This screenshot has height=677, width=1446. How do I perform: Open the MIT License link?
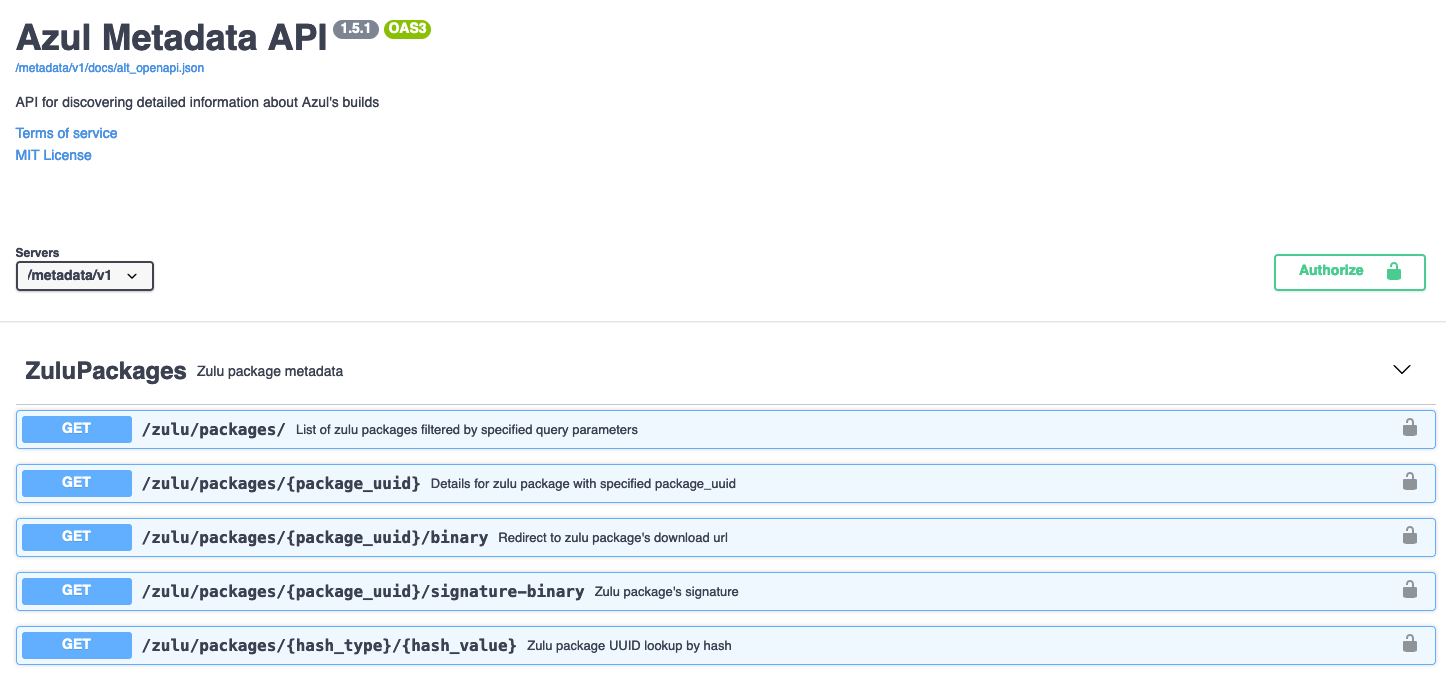click(52, 154)
